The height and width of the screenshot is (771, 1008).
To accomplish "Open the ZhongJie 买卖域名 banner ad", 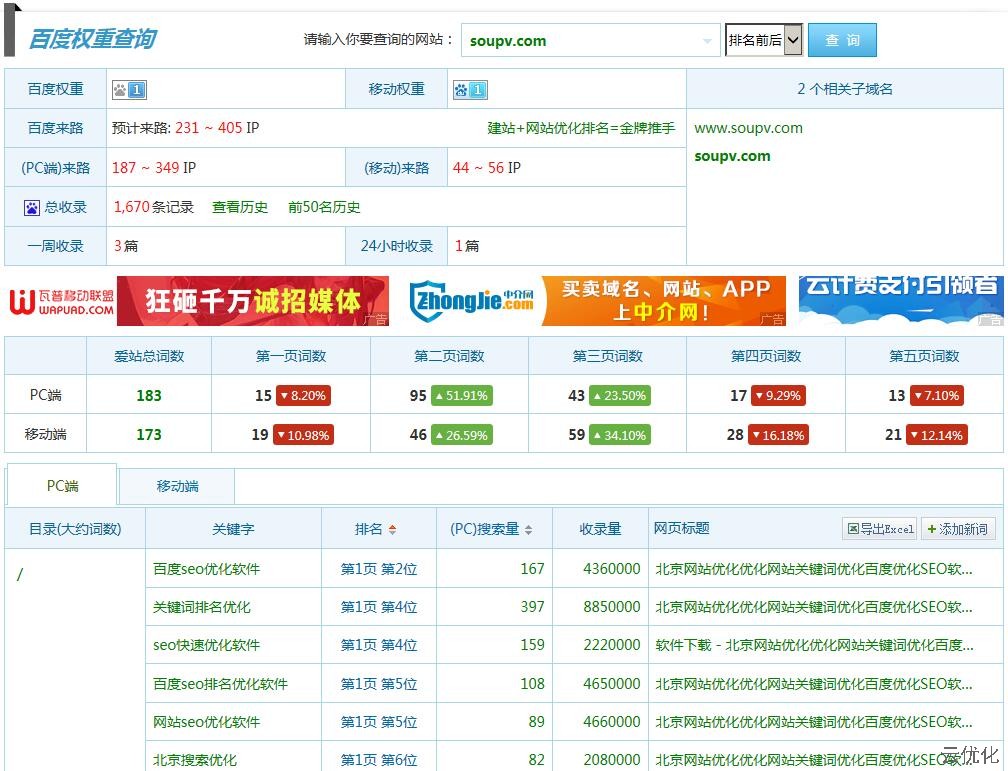I will coord(597,301).
